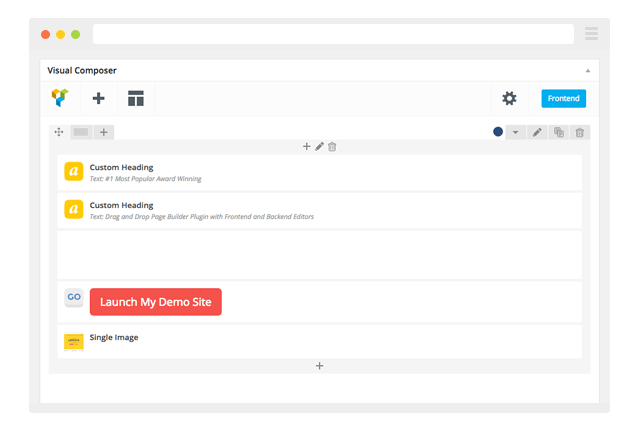Add a new element with the toolbar plus icon
Image resolution: width=640 pixels, height=430 pixels.
(x=98, y=98)
